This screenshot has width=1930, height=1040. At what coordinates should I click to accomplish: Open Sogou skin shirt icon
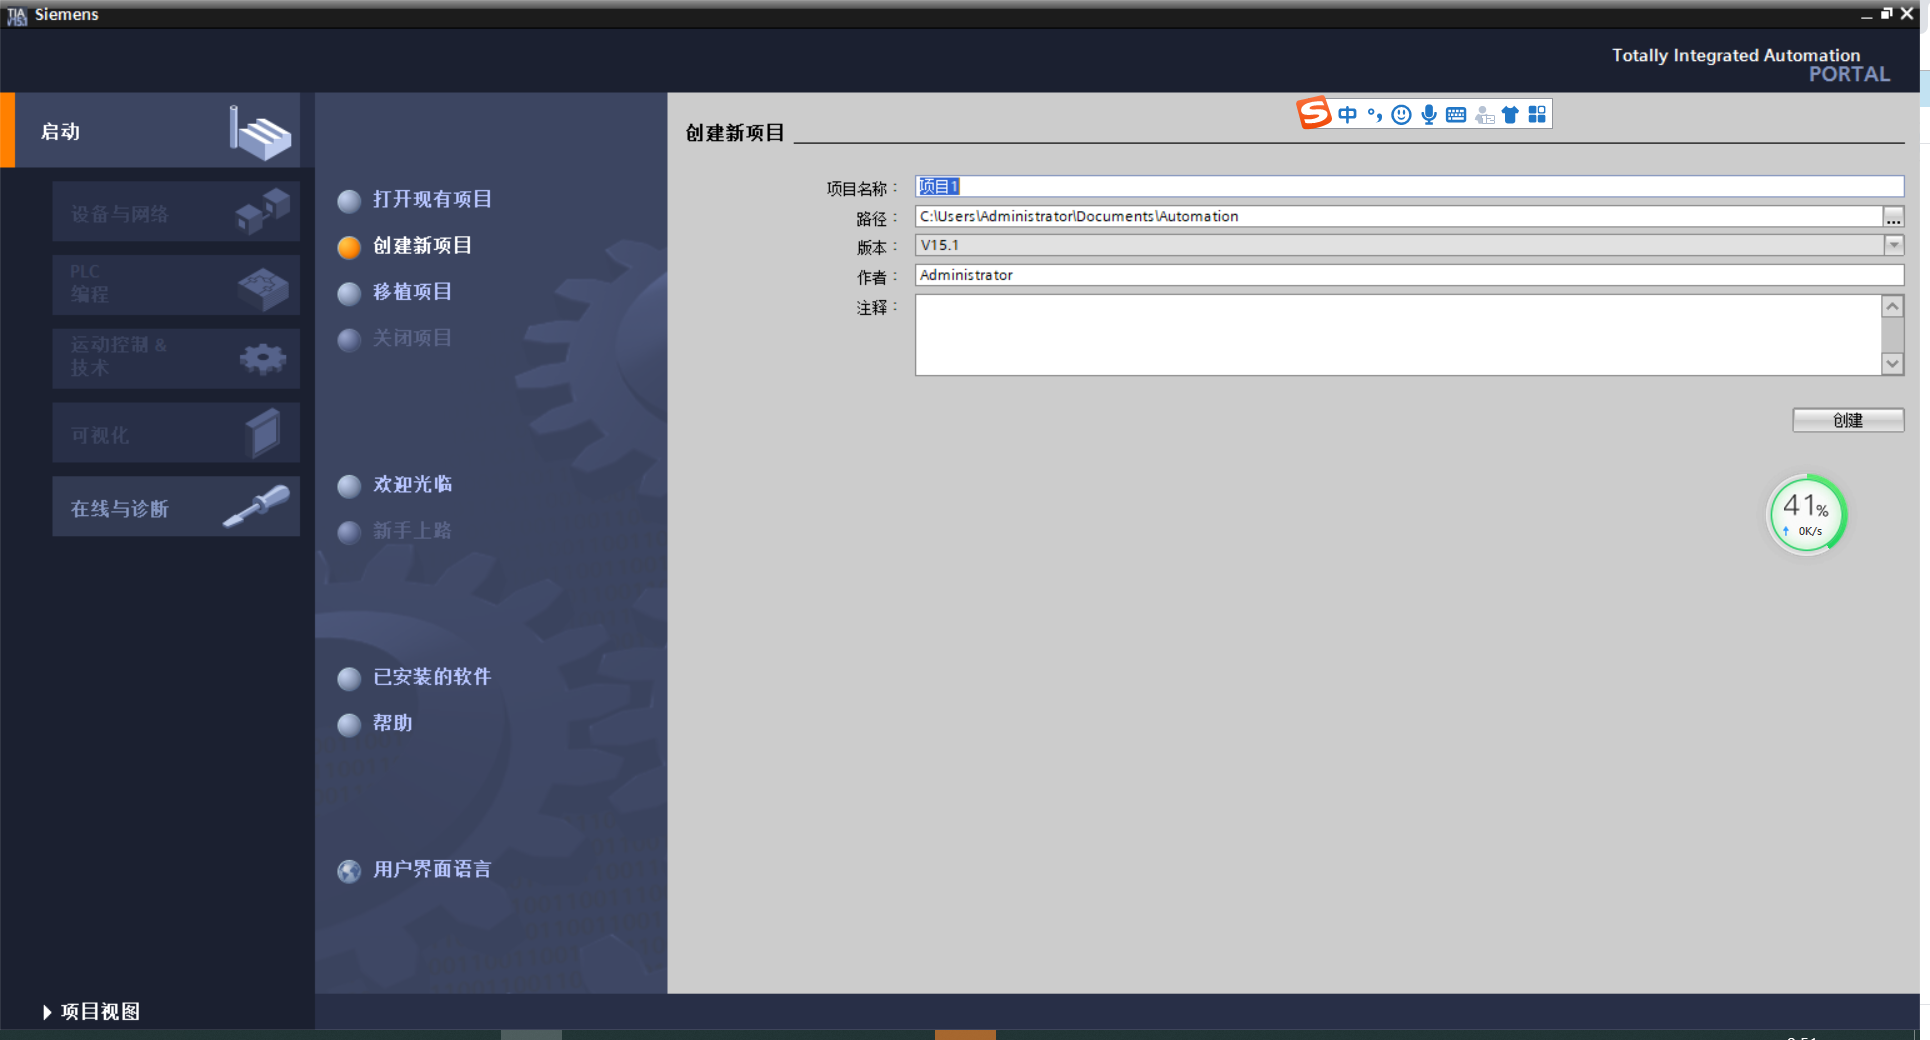coord(1510,115)
